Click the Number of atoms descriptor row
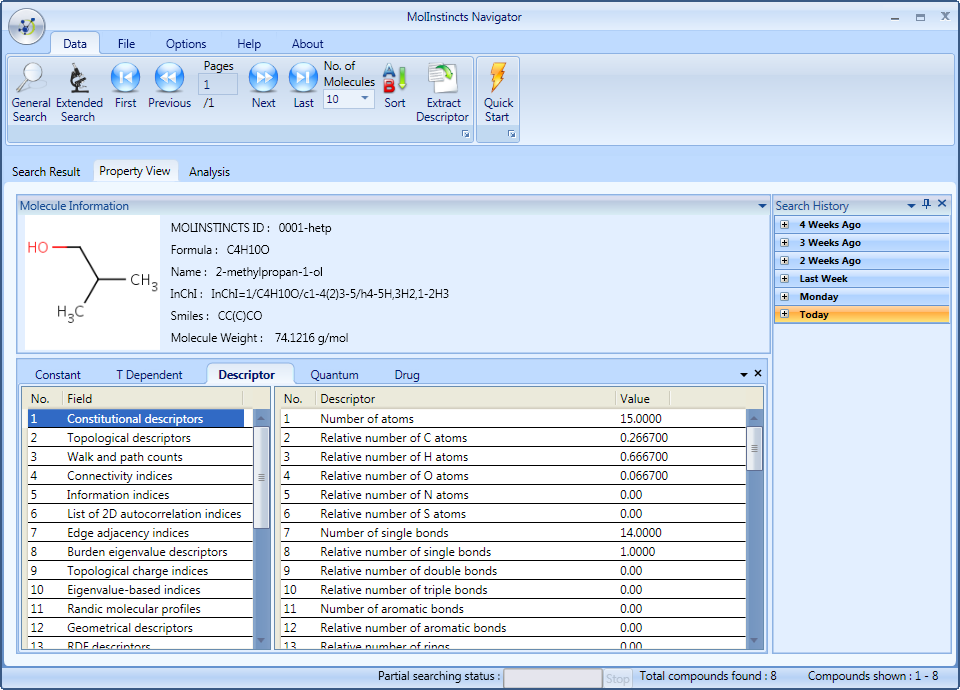The width and height of the screenshot is (960, 690). coord(513,419)
